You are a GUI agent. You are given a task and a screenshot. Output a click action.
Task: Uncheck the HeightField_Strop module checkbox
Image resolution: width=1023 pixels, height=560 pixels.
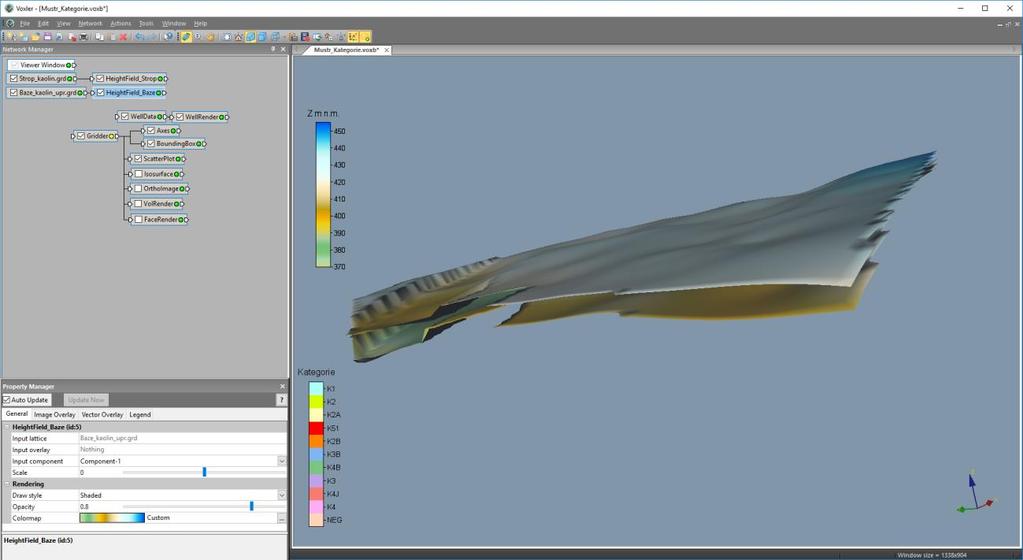click(100, 78)
